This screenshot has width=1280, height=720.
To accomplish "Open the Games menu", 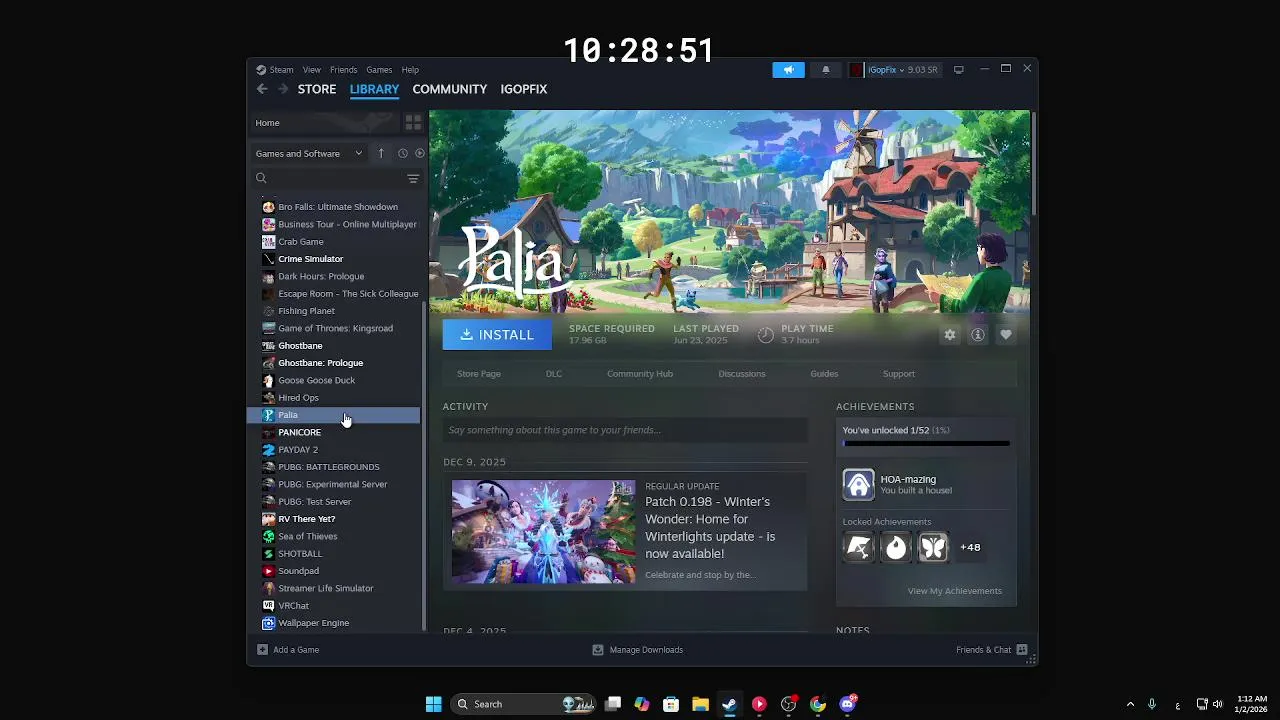I will point(379,70).
